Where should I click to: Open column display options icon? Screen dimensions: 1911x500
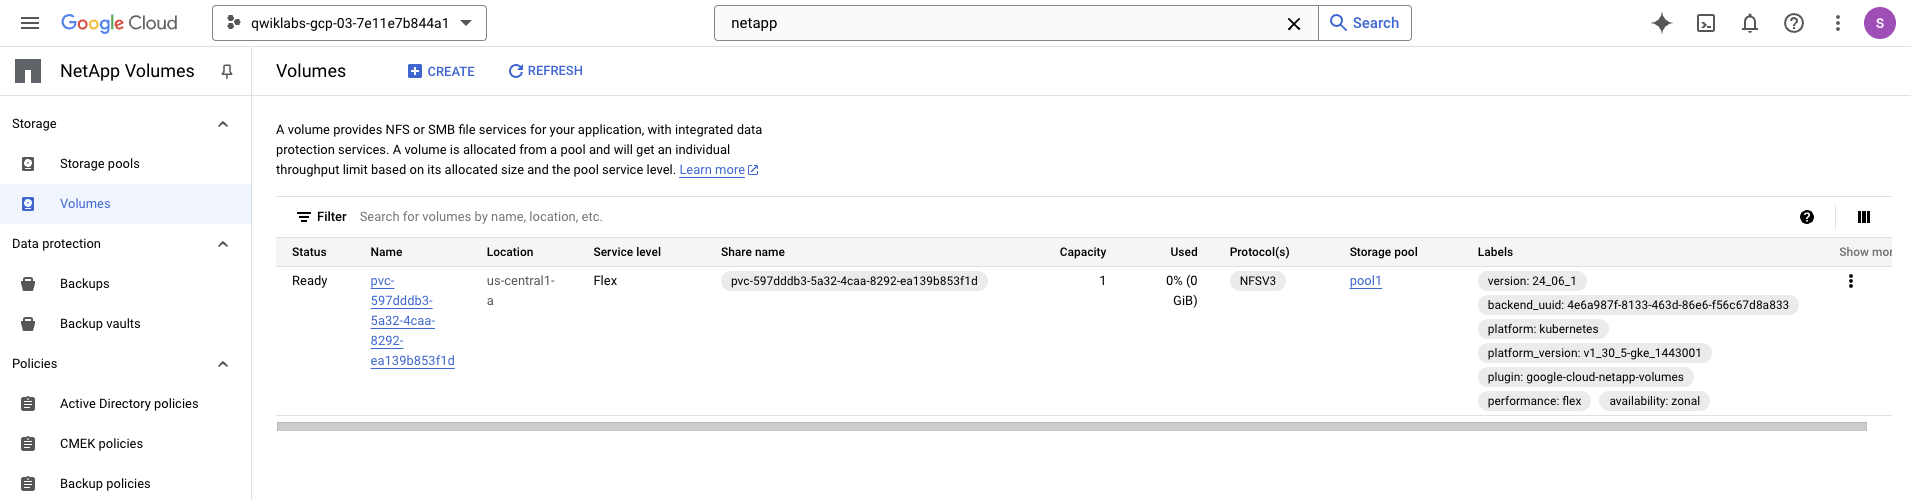pos(1864,217)
